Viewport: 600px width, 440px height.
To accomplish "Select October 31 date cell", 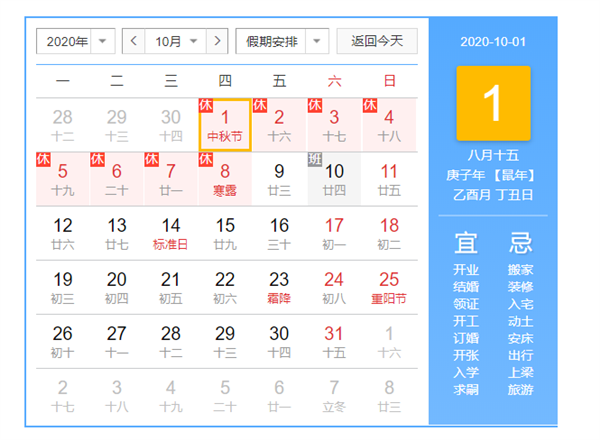I will pos(334,341).
